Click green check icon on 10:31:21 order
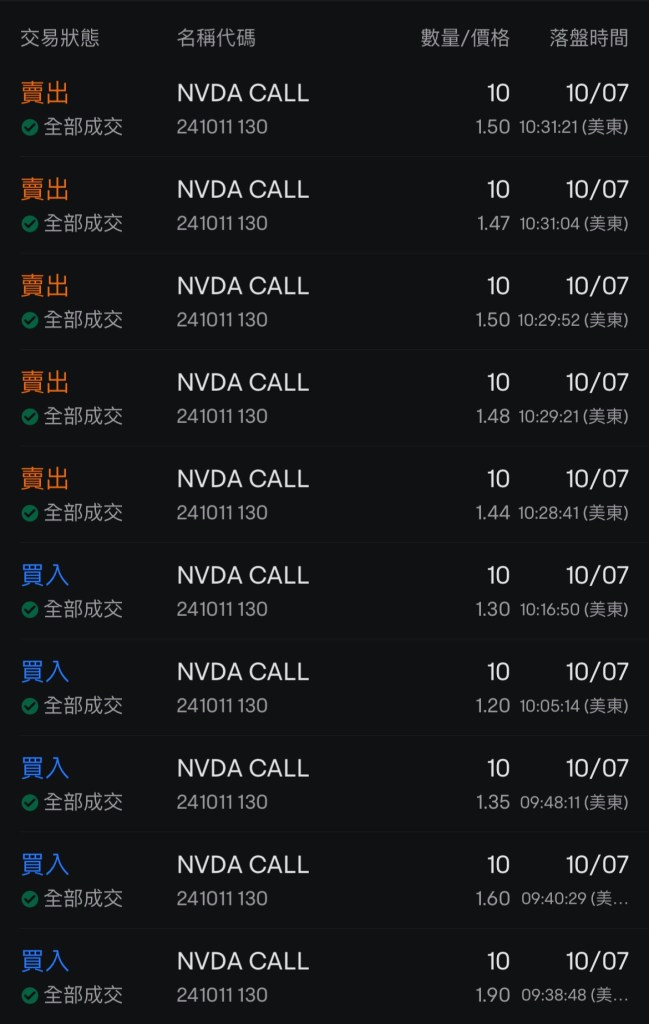The image size is (649, 1024). (x=30, y=127)
